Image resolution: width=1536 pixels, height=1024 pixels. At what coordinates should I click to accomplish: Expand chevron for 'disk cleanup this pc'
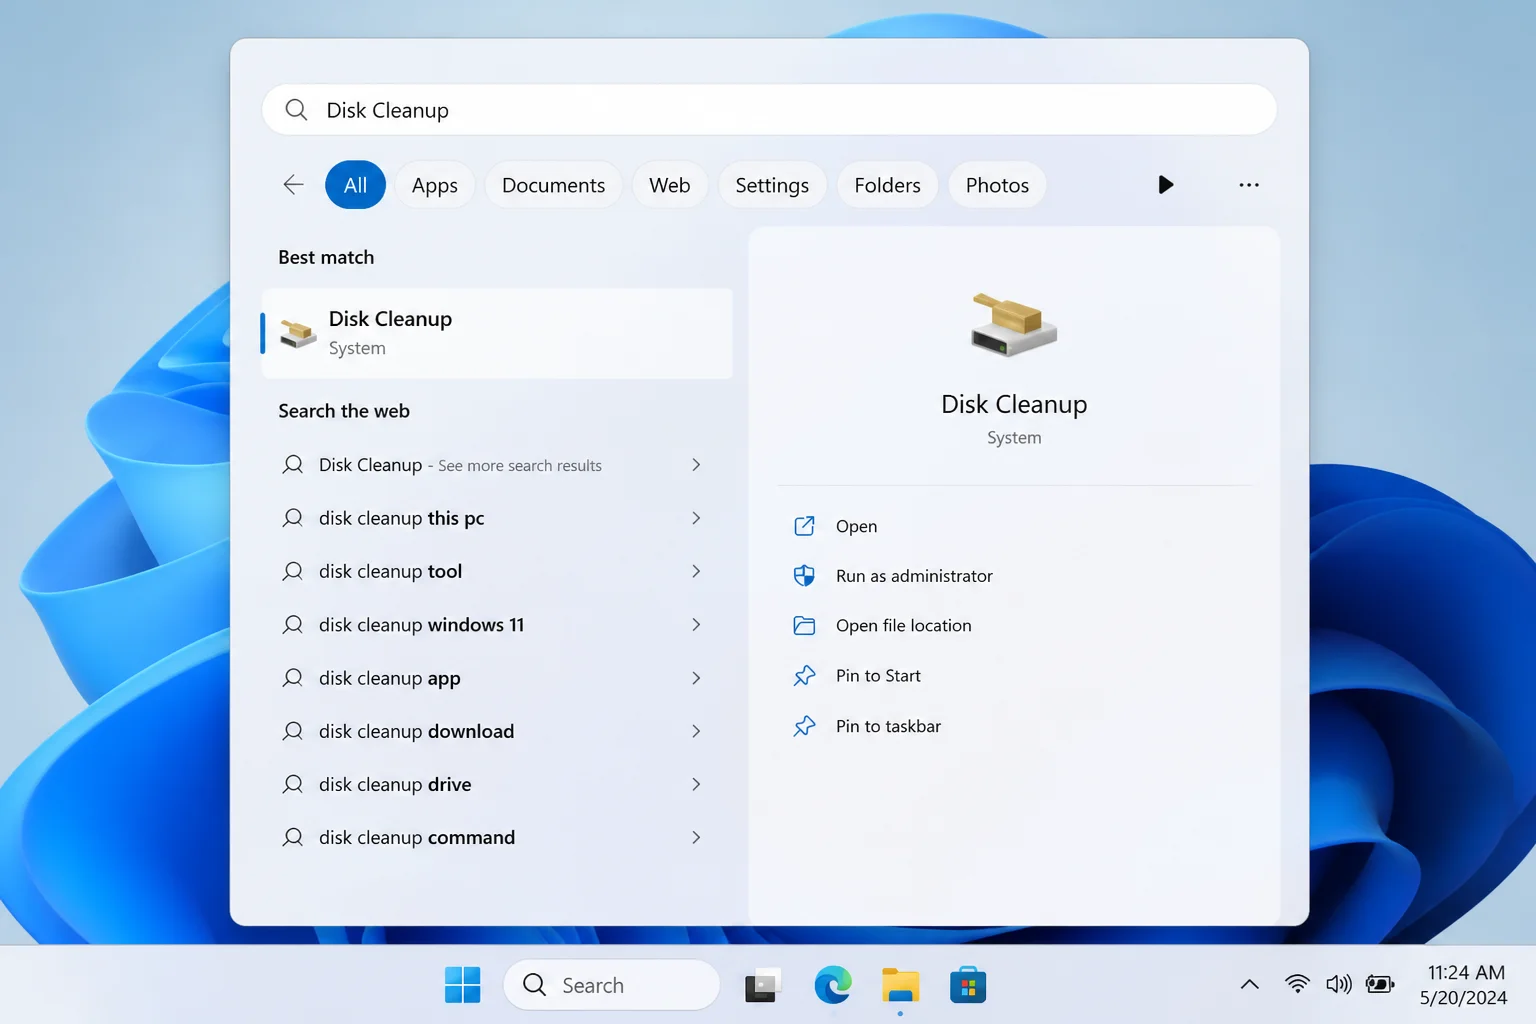[696, 518]
